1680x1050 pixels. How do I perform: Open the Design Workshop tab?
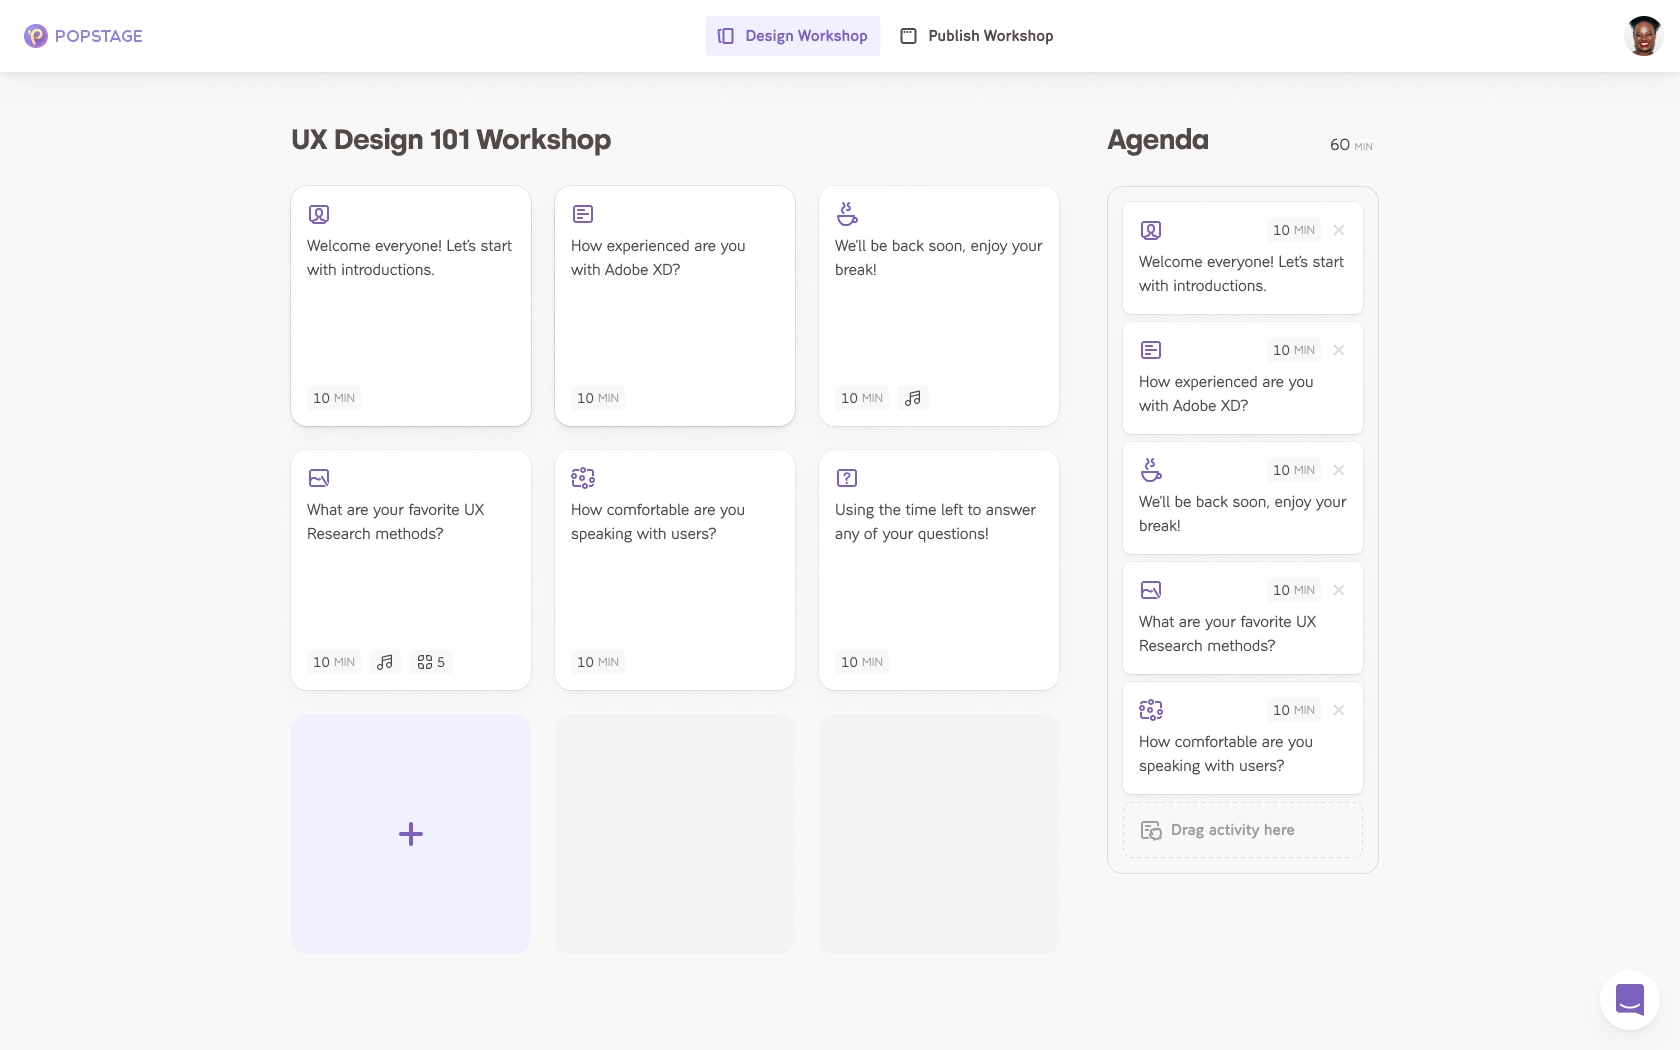(792, 36)
